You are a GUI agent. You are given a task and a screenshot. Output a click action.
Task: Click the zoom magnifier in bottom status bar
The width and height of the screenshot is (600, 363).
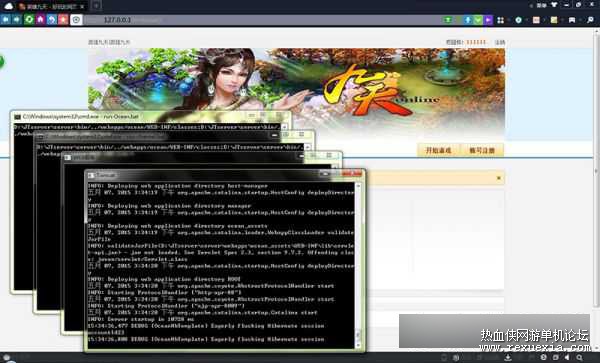[x=579, y=358]
